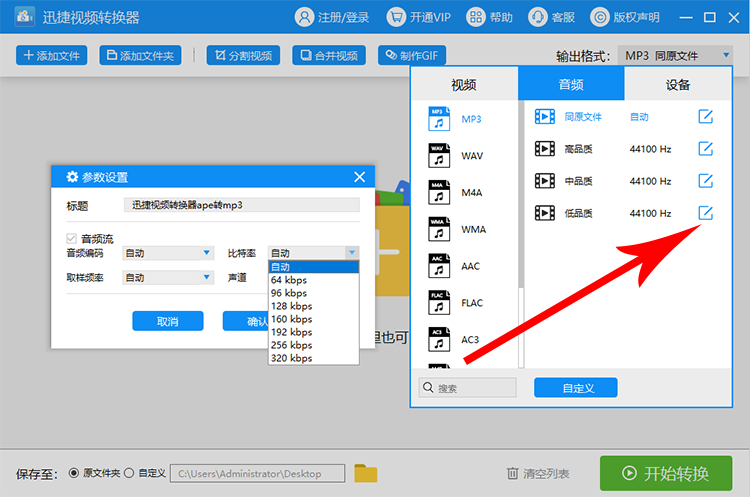Image resolution: width=750 pixels, height=497 pixels.
Task: Choose 自动 in the bitrate list
Action: coord(313,266)
